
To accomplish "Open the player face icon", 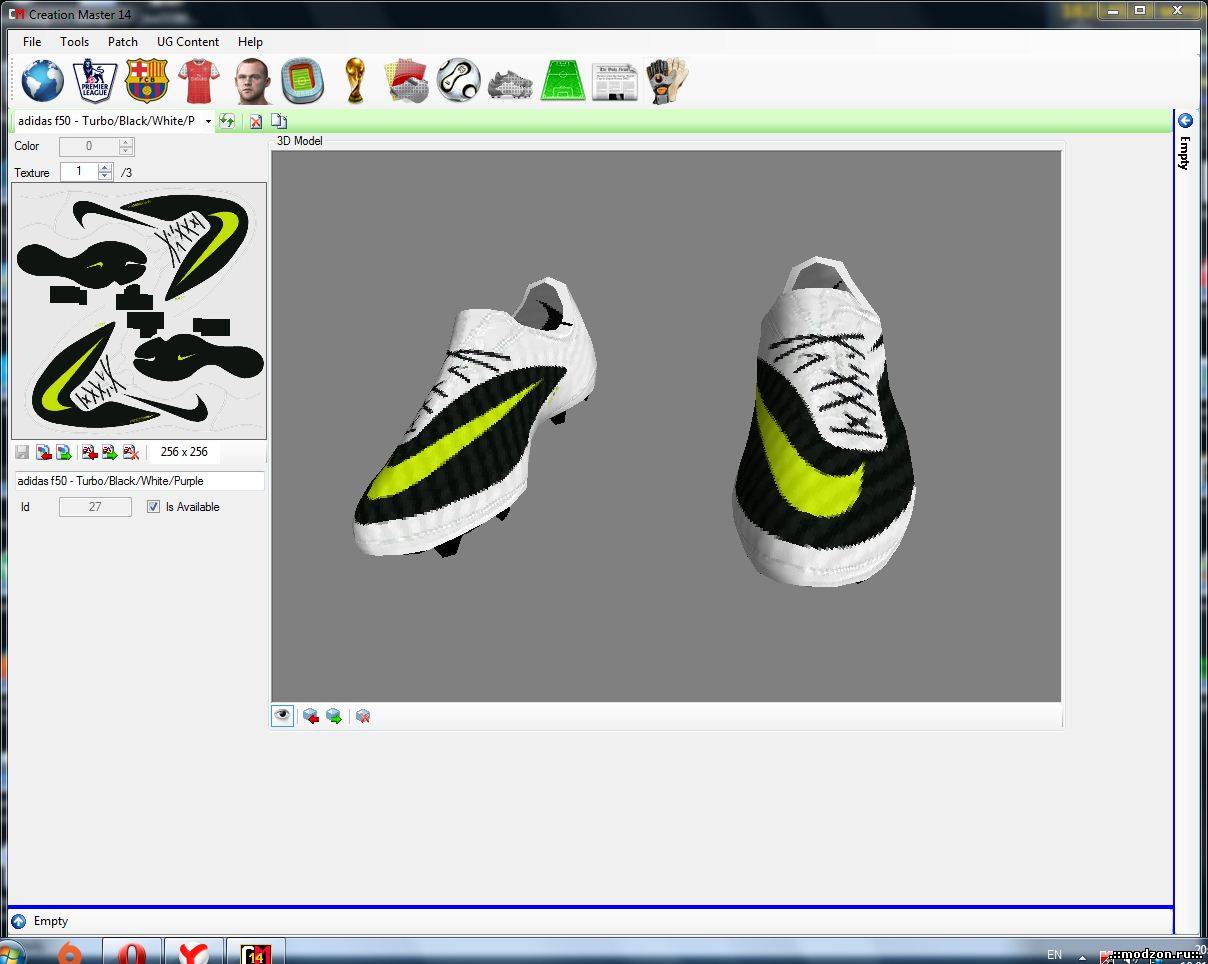I will click(x=251, y=81).
